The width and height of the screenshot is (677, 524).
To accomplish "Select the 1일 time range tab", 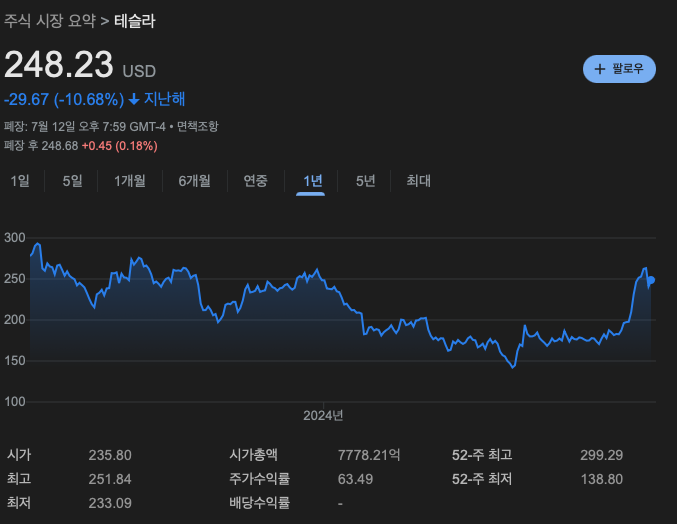I will coord(20,181).
